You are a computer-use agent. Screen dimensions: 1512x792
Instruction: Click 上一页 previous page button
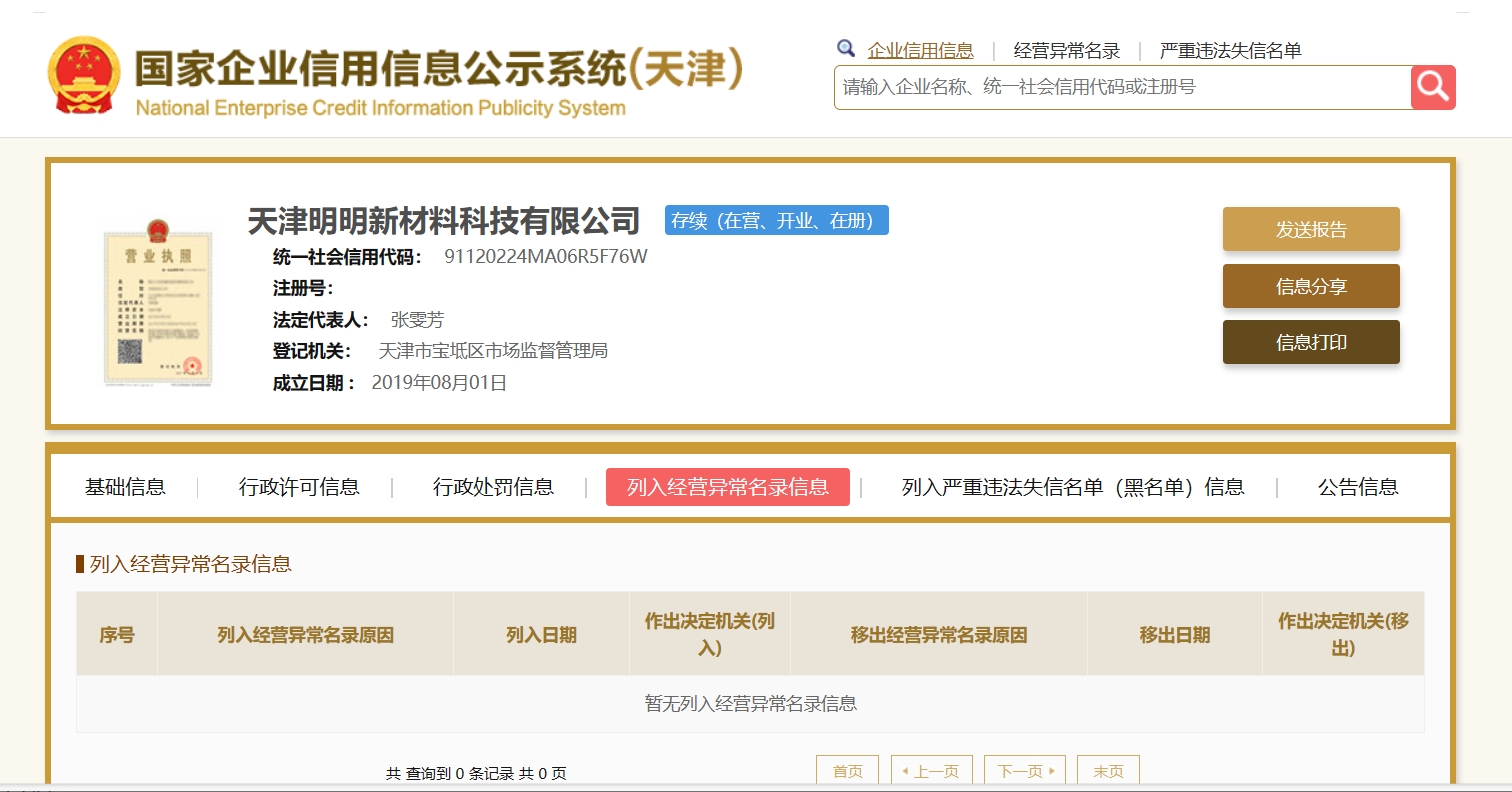[931, 771]
